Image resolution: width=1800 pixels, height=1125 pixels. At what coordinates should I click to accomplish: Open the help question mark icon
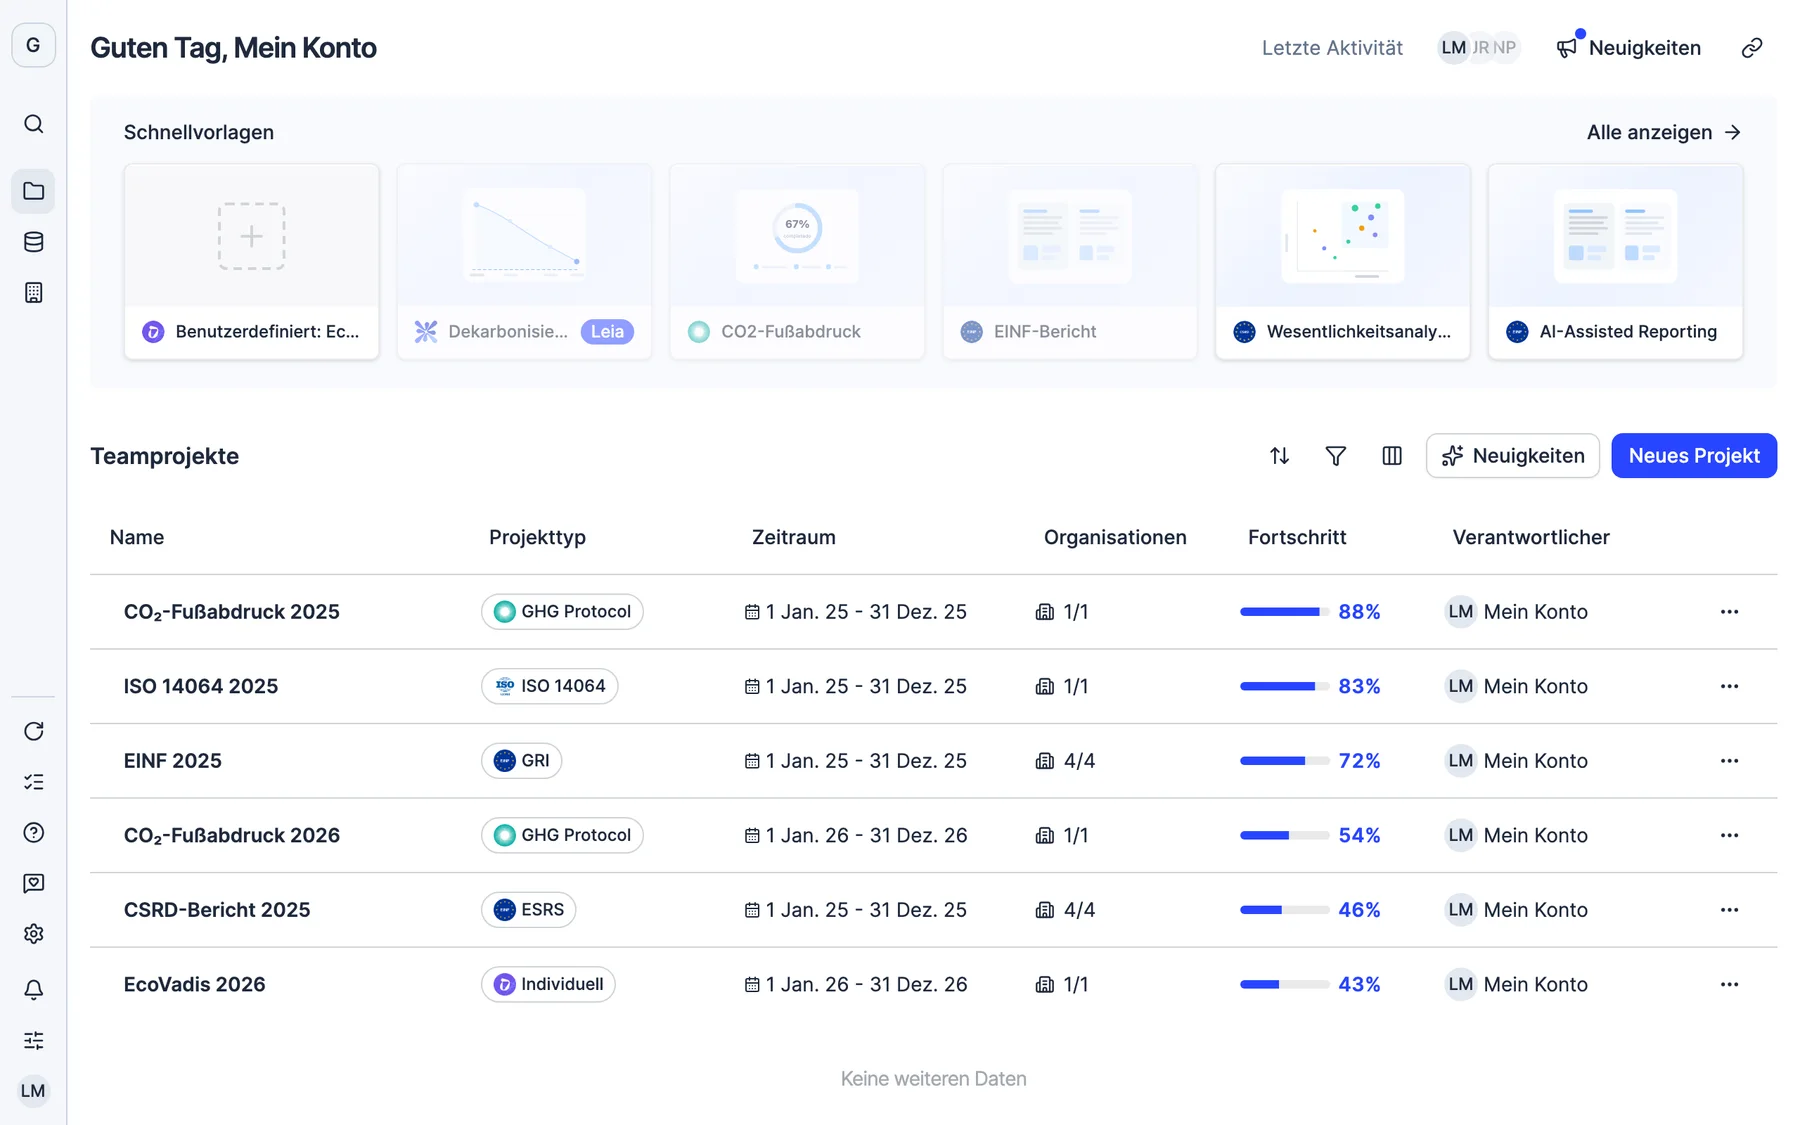pos(33,833)
